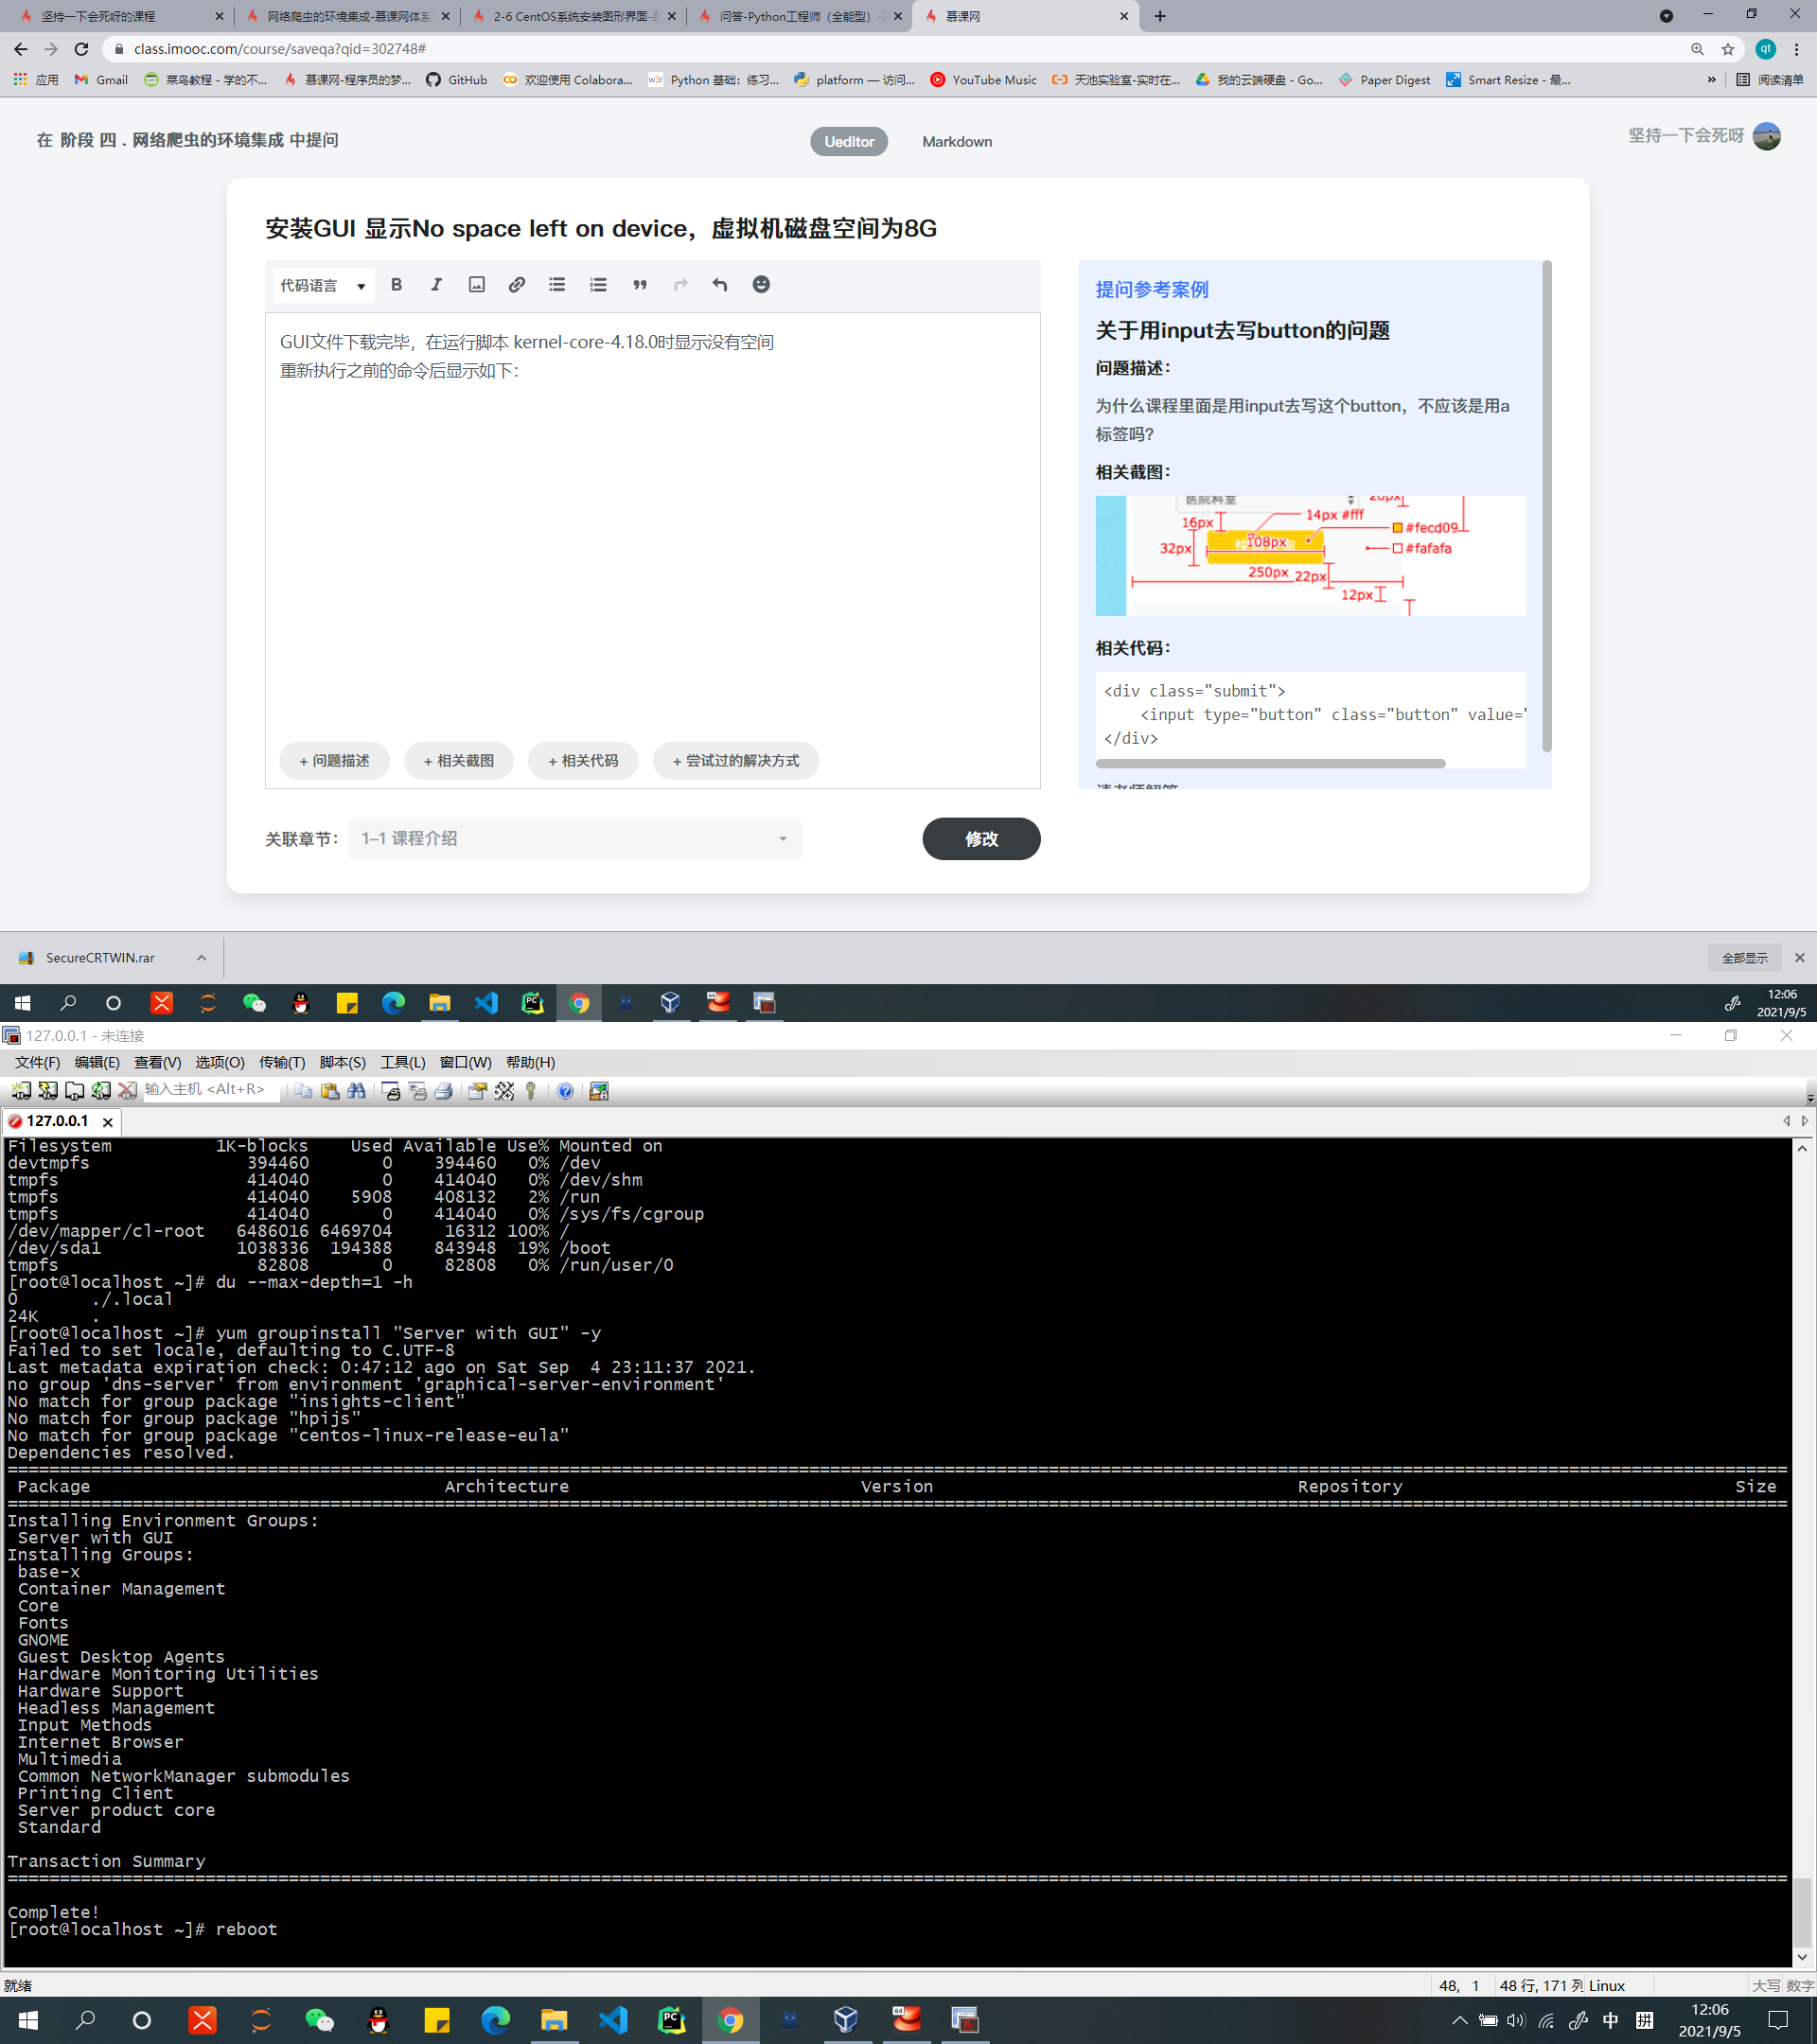Click the Italic formatting icon in the editor

[436, 285]
